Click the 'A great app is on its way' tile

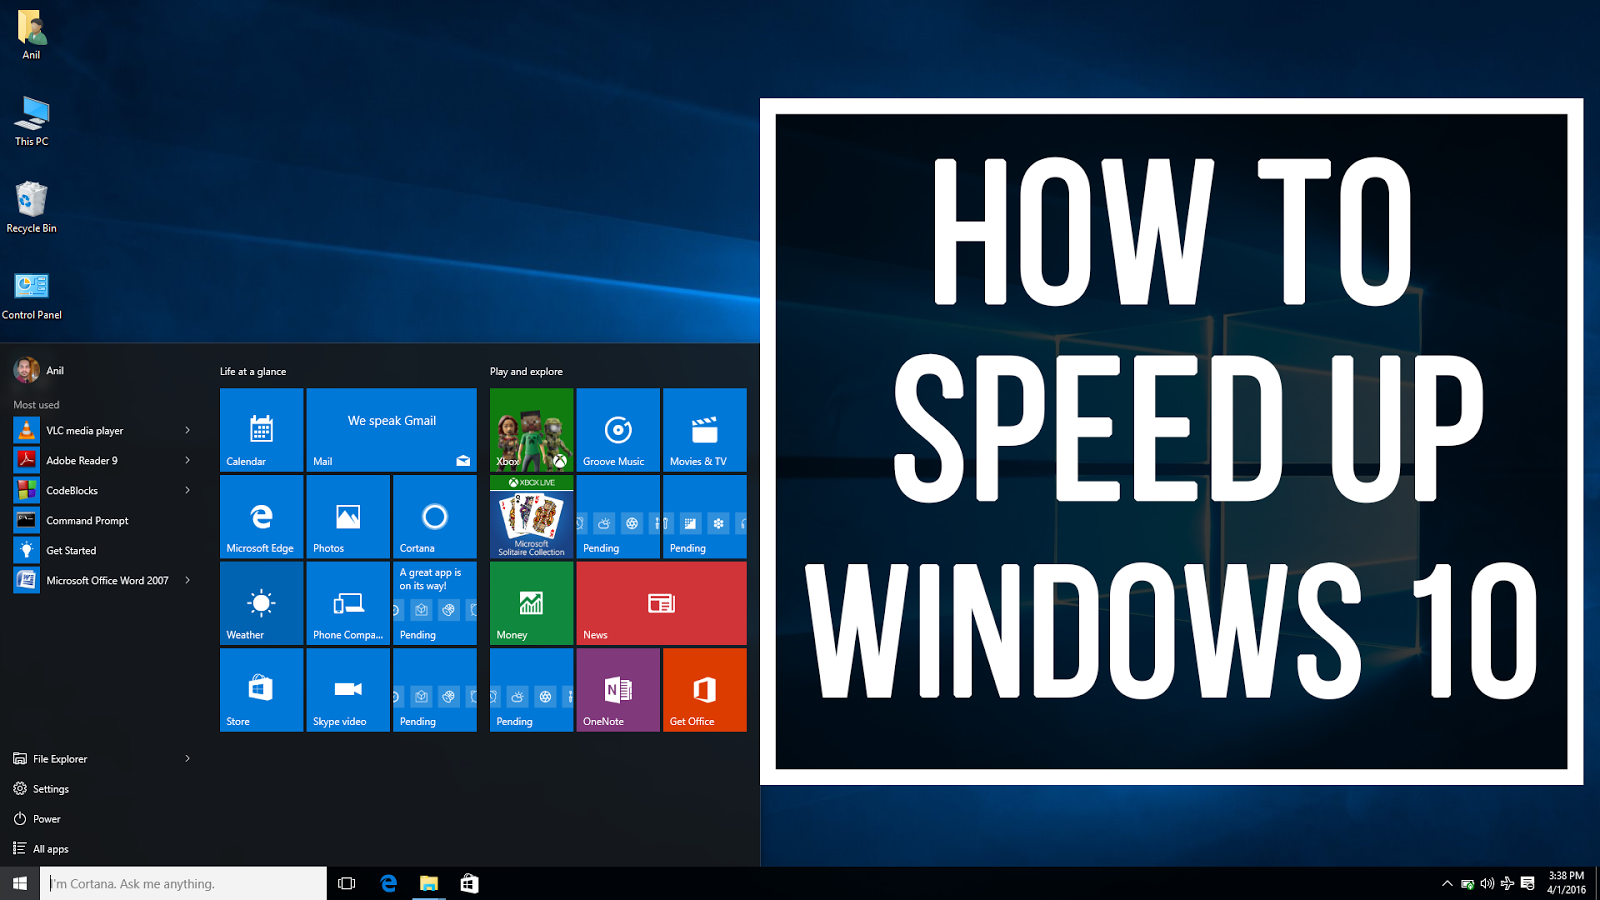point(435,603)
